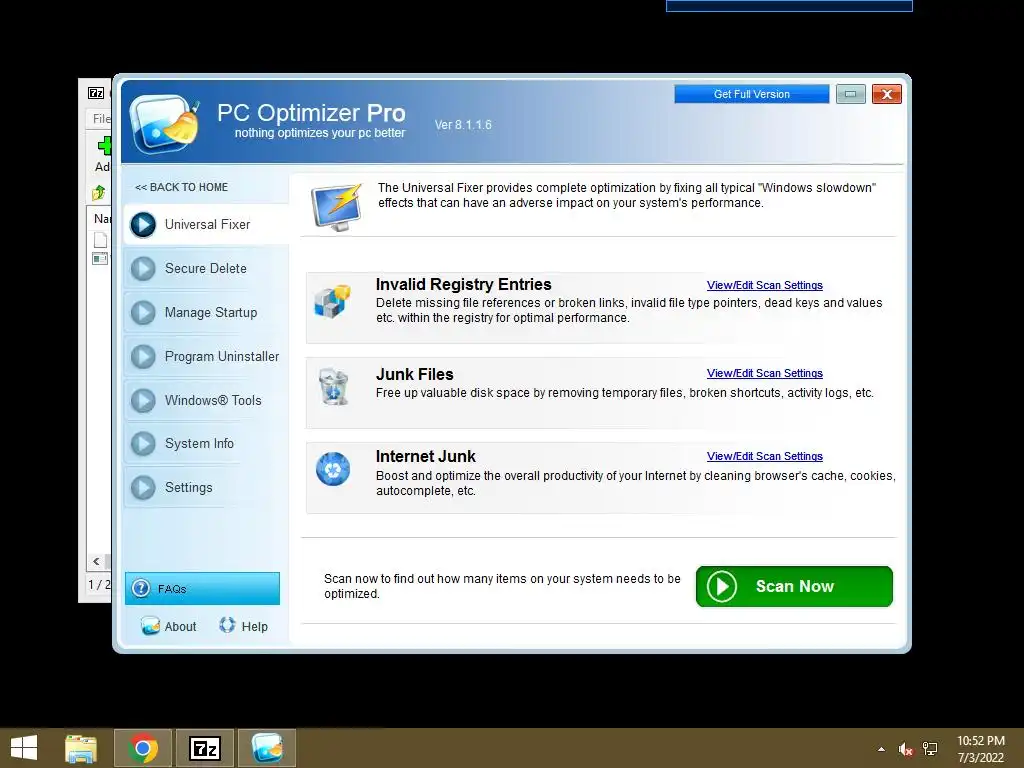The width and height of the screenshot is (1024, 768).
Task: Open View/Edit Scan Settings for Junk Files
Action: click(x=765, y=374)
